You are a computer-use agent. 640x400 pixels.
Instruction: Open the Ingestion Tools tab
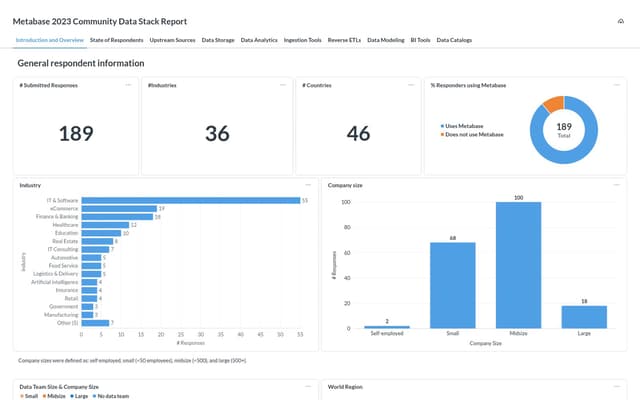tap(302, 40)
